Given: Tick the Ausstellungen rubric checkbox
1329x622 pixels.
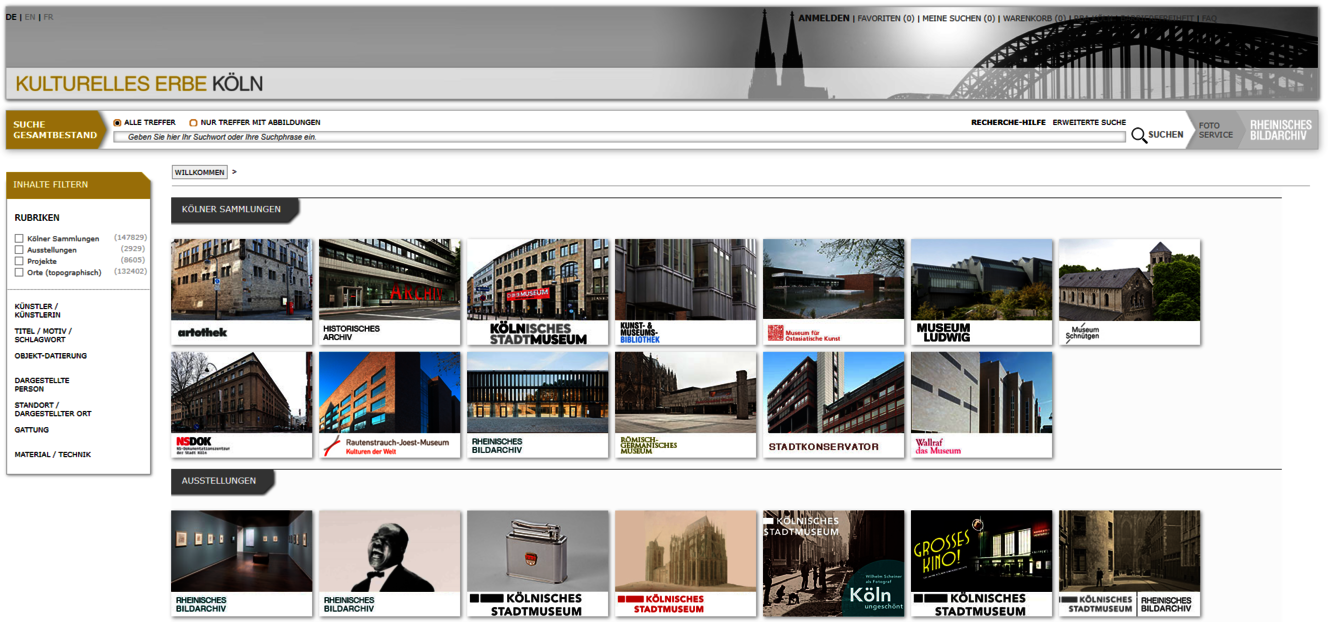Looking at the screenshot, I should 19,250.
